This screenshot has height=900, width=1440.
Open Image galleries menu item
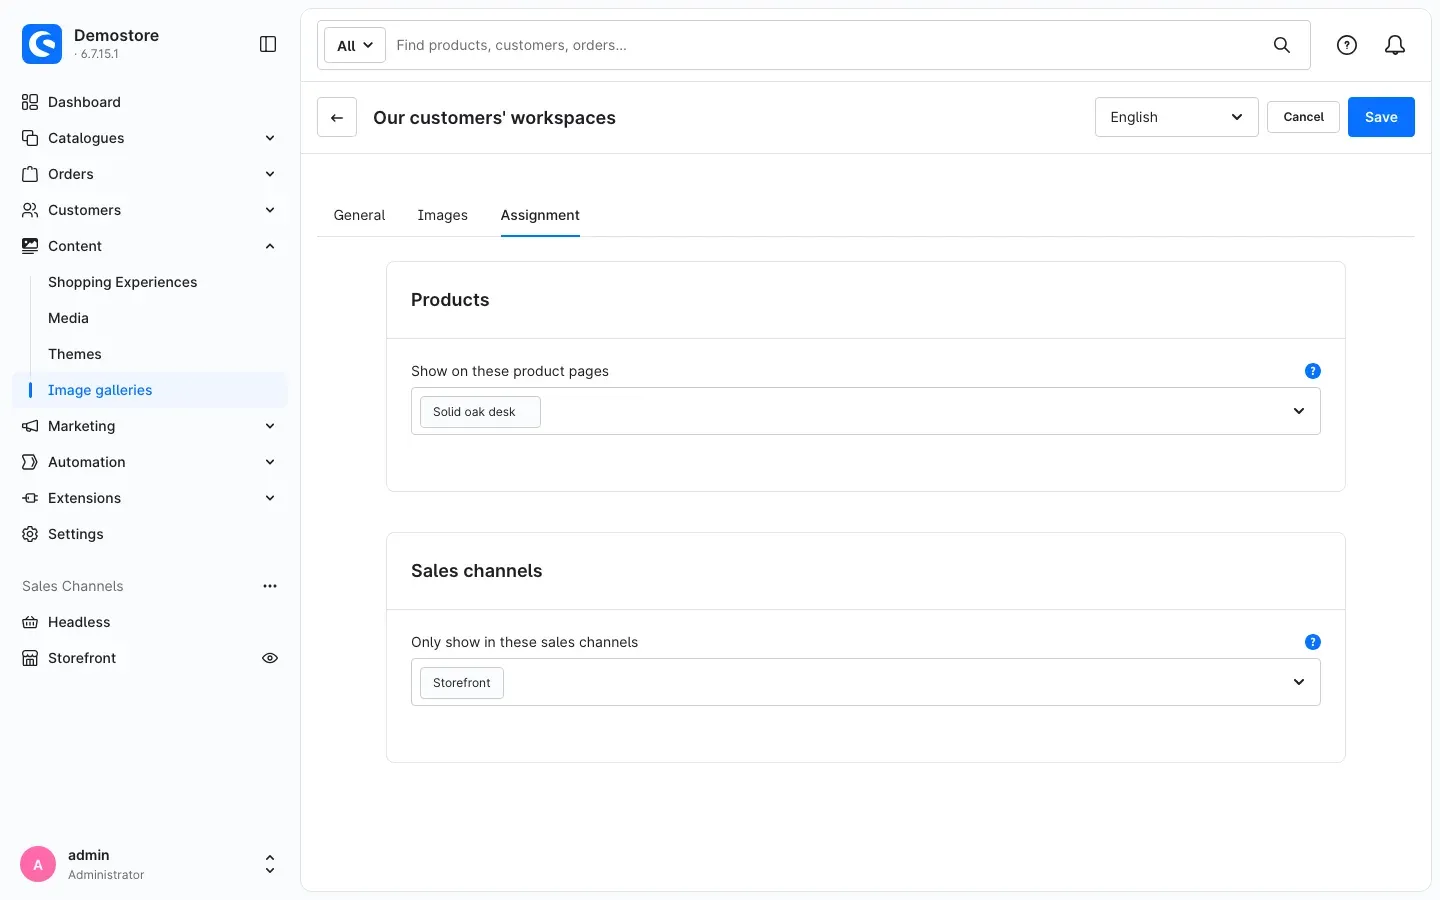click(150, 390)
